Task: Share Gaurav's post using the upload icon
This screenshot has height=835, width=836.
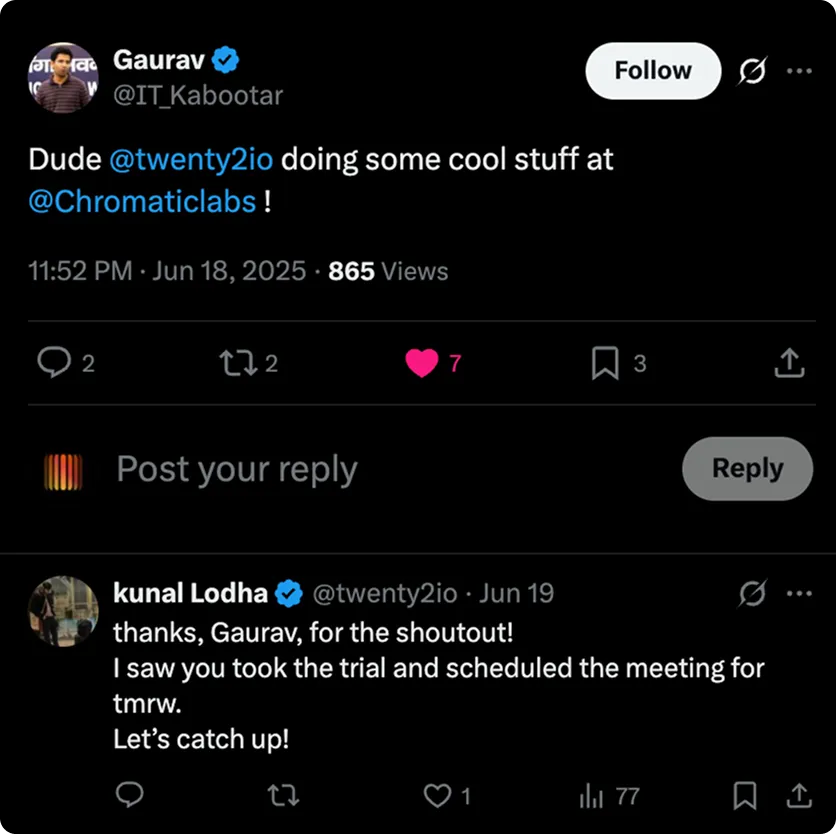Action: click(789, 363)
